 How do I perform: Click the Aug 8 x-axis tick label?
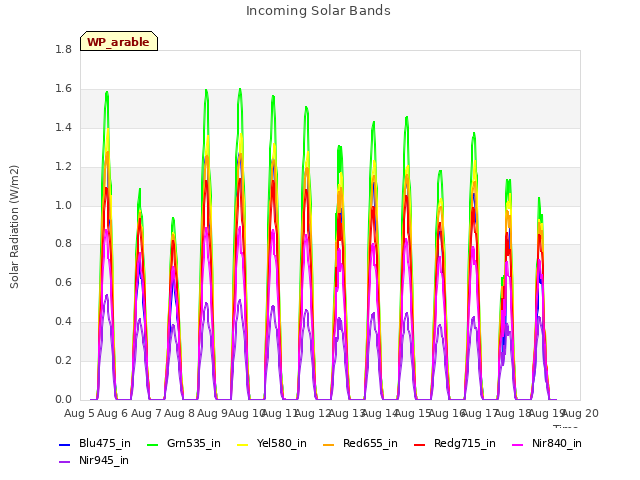tap(179, 413)
